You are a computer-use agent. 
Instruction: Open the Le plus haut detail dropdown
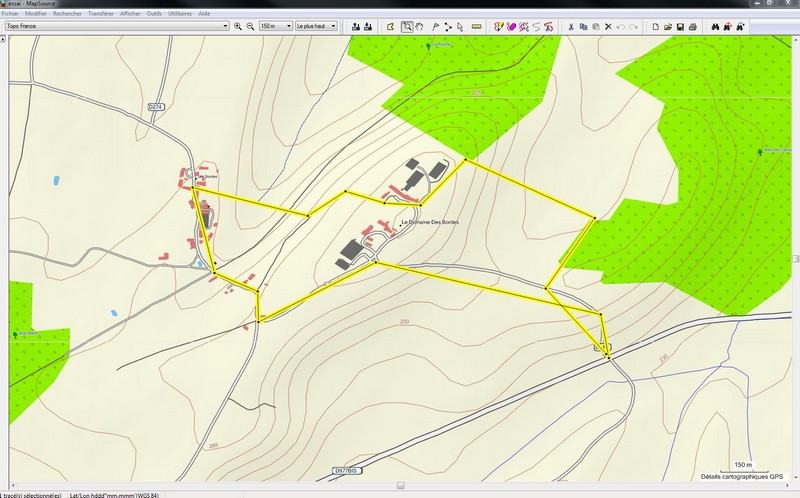tap(316, 26)
